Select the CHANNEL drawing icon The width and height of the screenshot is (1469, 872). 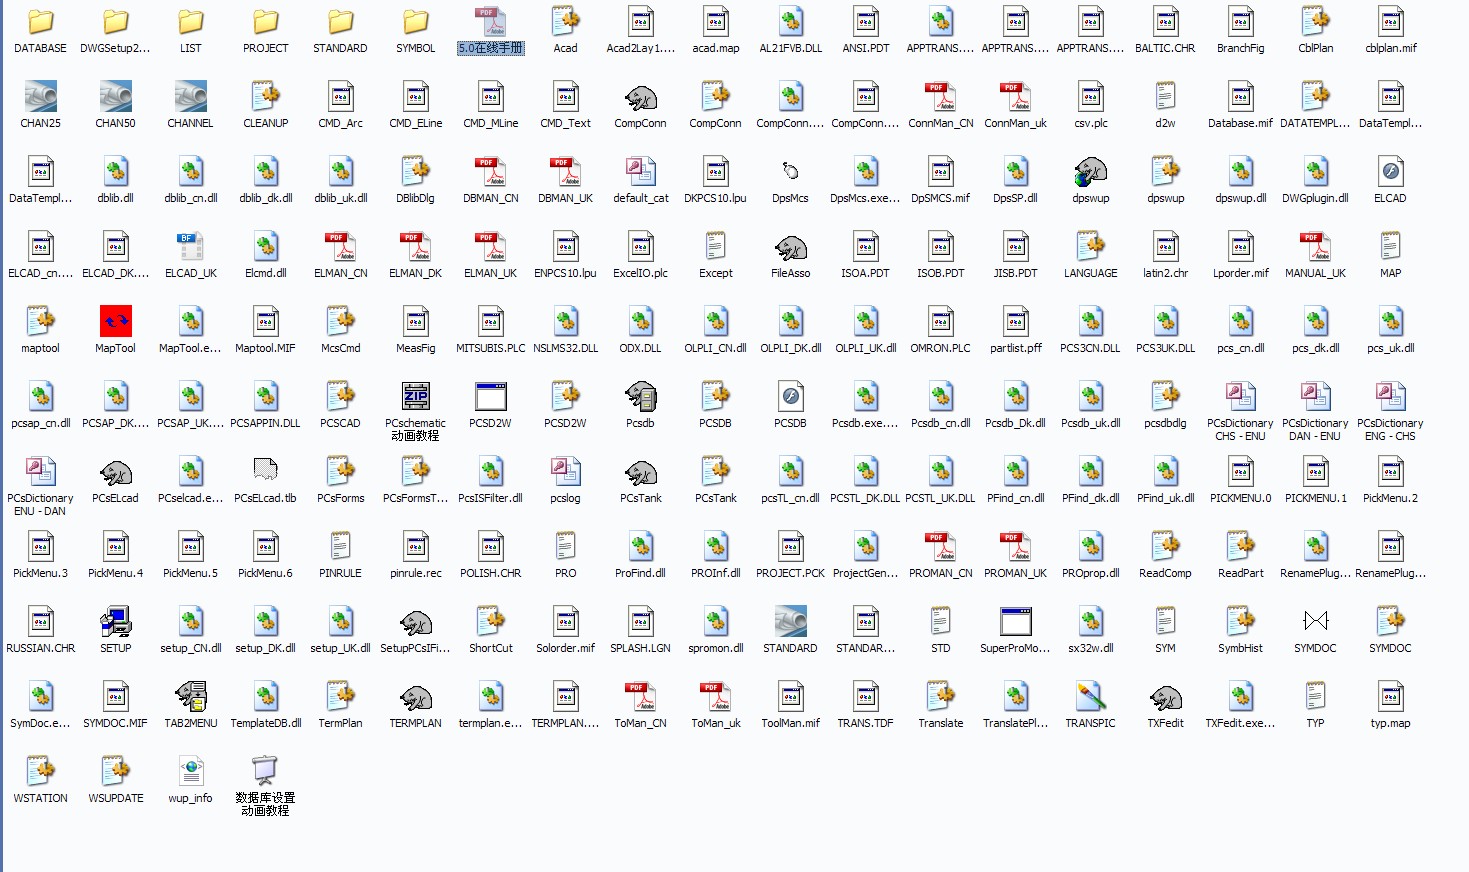click(x=191, y=96)
